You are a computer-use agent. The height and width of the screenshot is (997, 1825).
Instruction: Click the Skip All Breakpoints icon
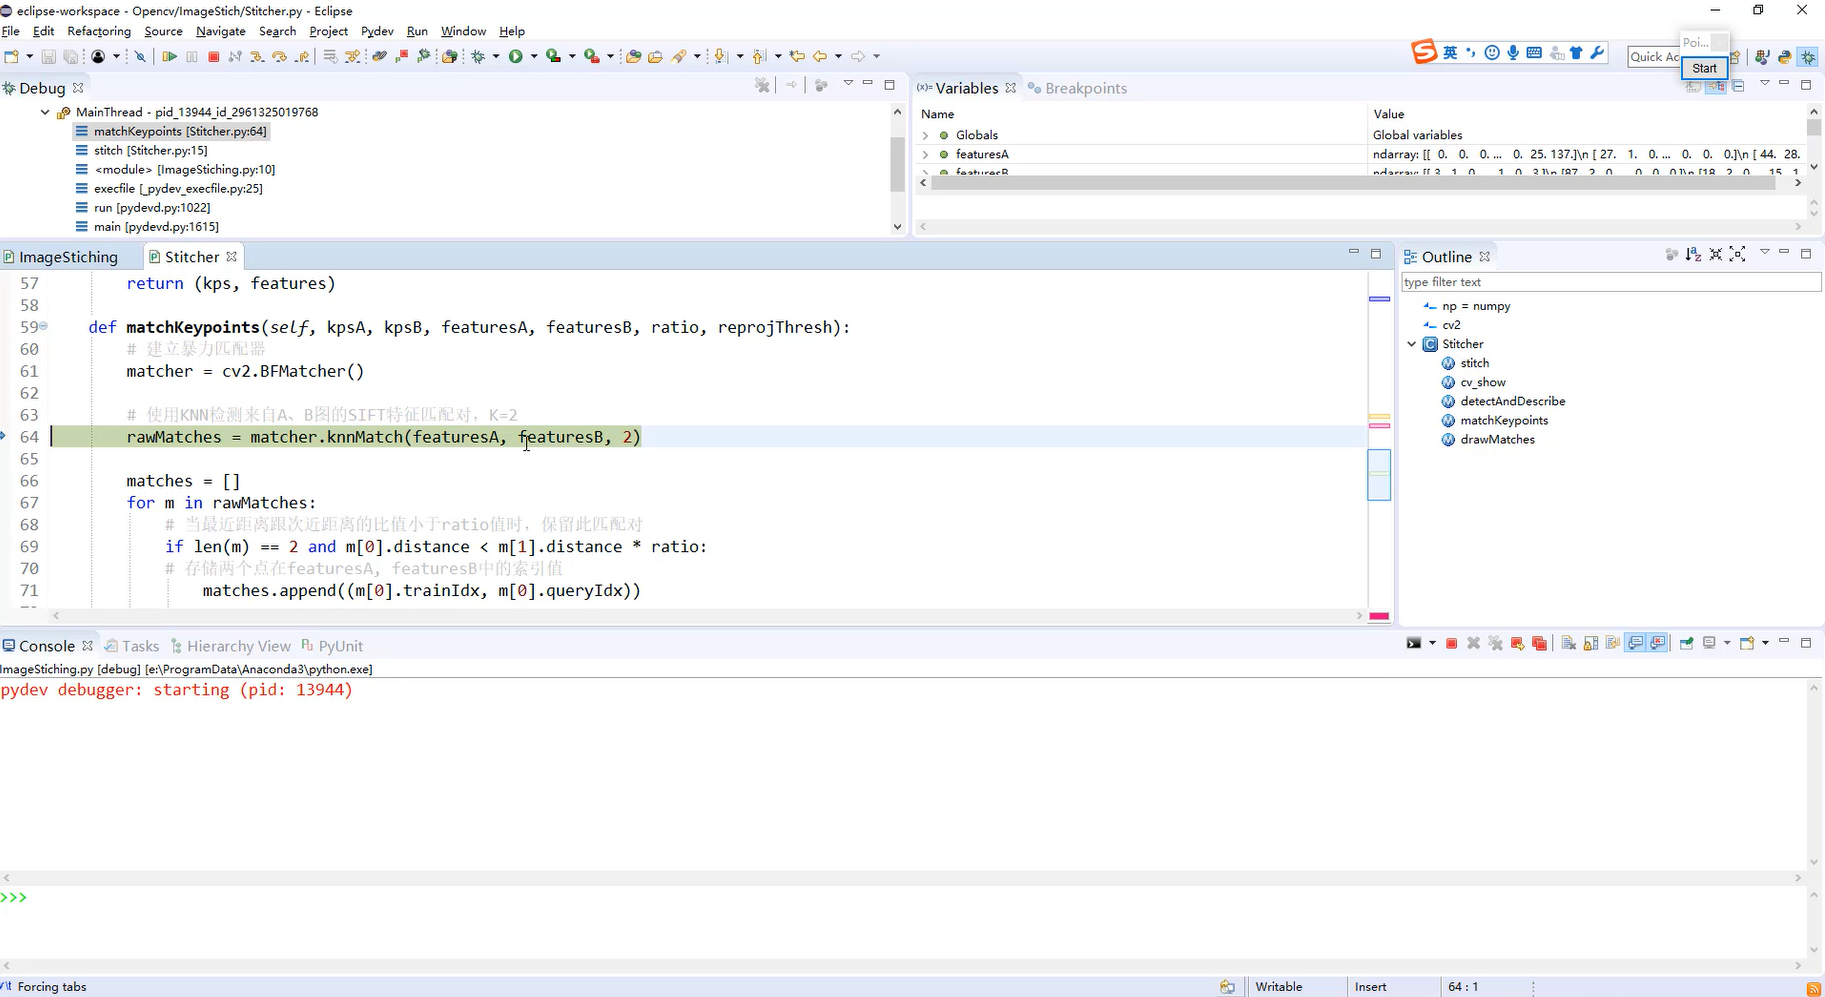click(x=140, y=56)
